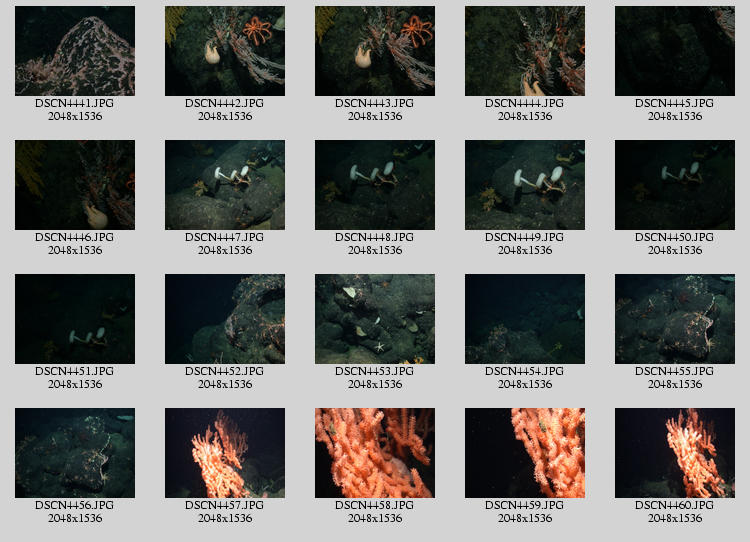Click the DSCN4459.JPG filename label
Screen dimensions: 750x542
point(525,506)
